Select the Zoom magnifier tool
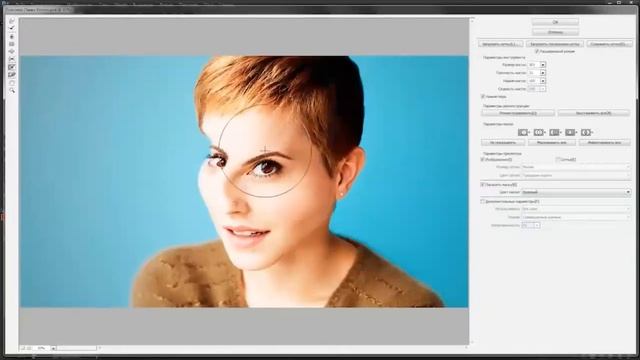Viewport: 640px width, 360px height. click(x=12, y=90)
